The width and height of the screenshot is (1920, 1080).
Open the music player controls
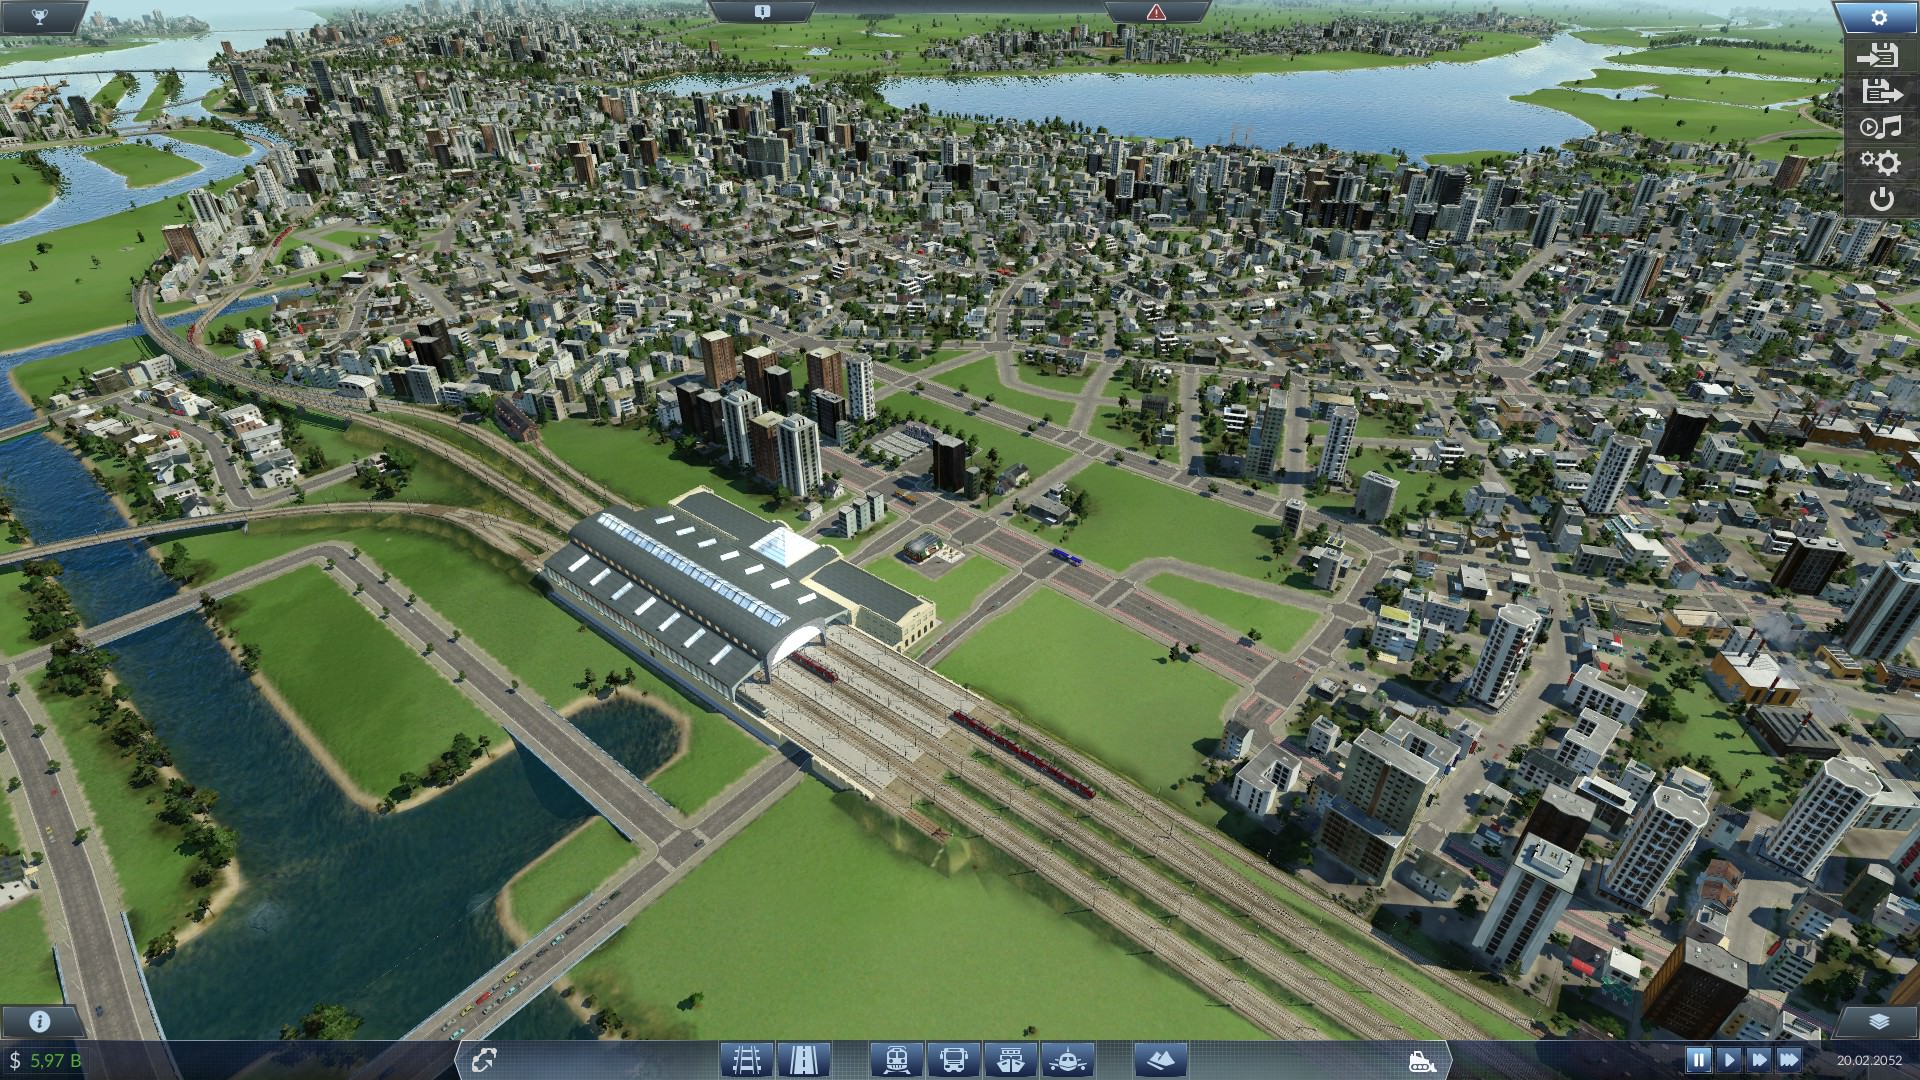coord(1880,127)
